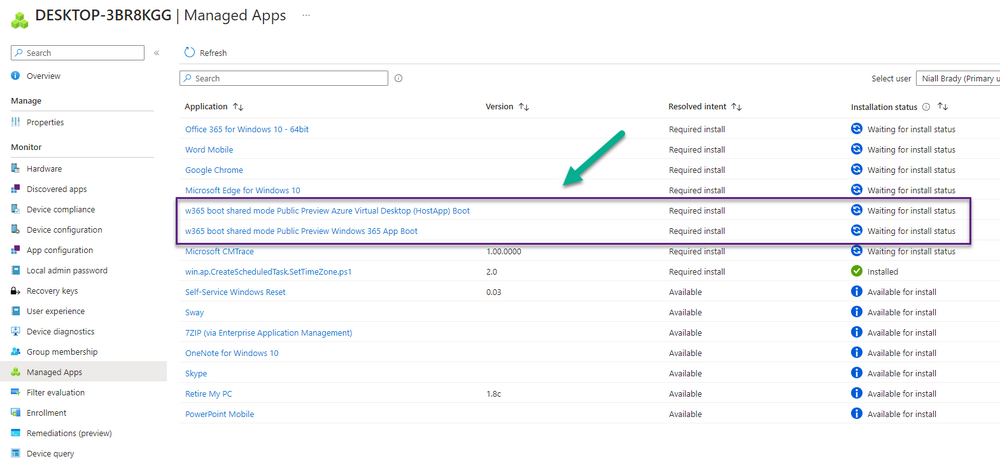This screenshot has height=459, width=1000.
Task: Click the Remediations (preview) icon
Action: coord(16,434)
